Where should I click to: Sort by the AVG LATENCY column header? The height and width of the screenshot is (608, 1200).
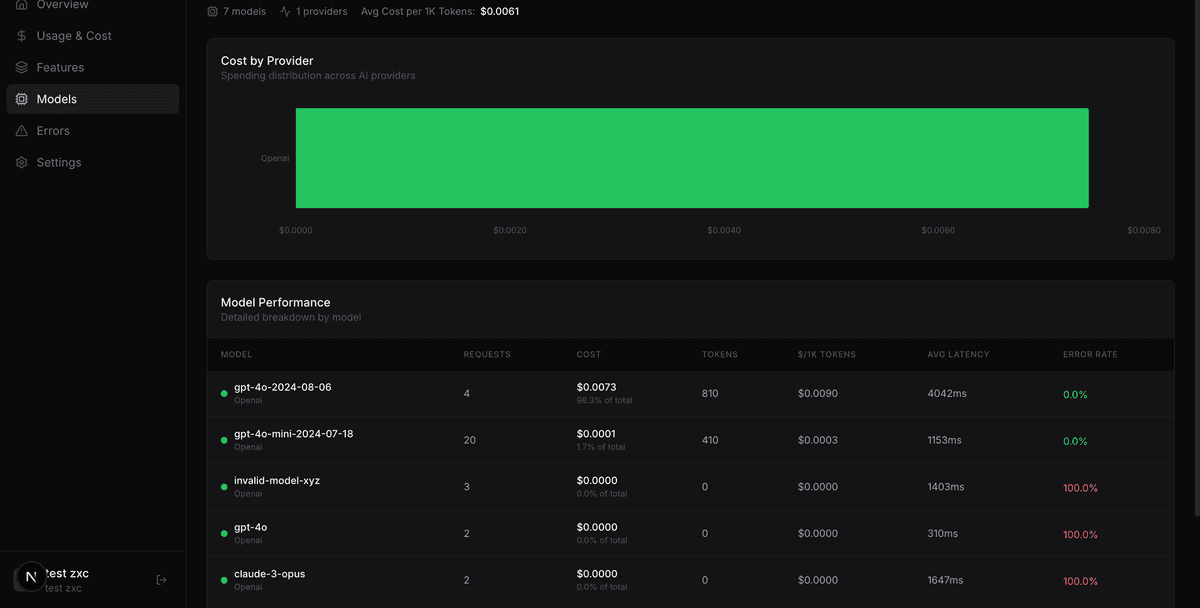click(x=958, y=355)
